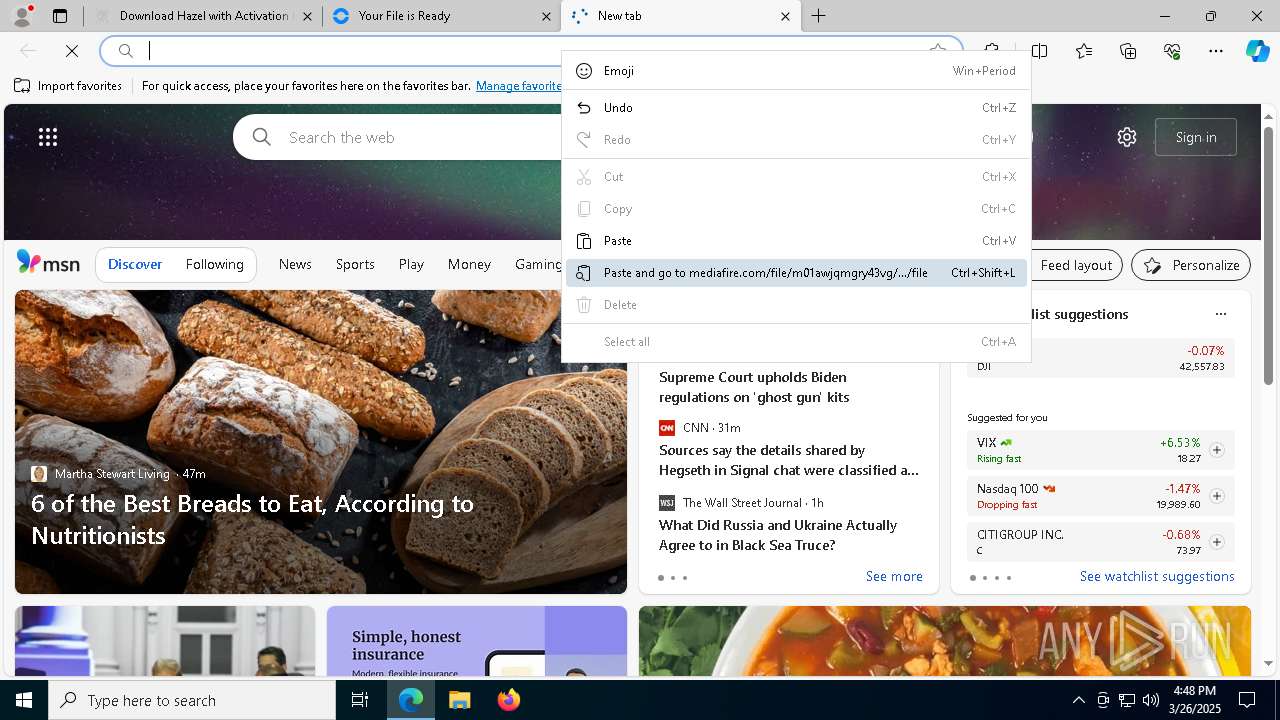Open Settings and more ellipsis menu

(x=1216, y=51)
